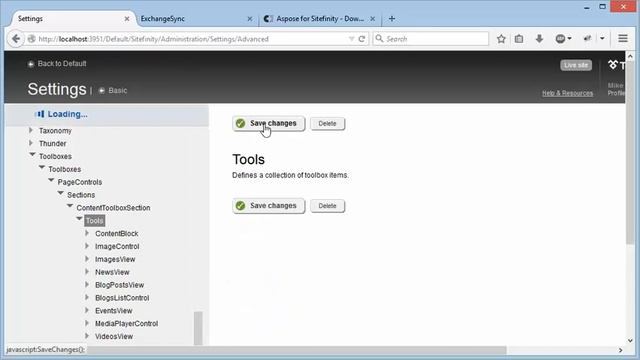Screen dimensions: 640x360
Task: Open the URL history dropdown arrow
Action: (351, 39)
